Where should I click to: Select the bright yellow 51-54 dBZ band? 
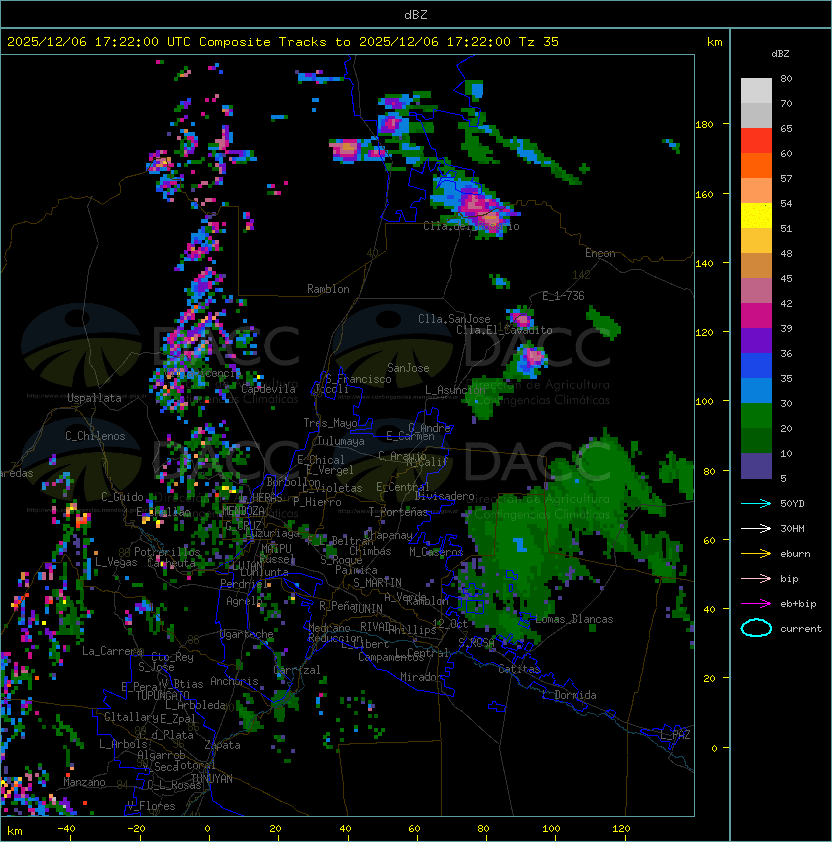[x=756, y=216]
